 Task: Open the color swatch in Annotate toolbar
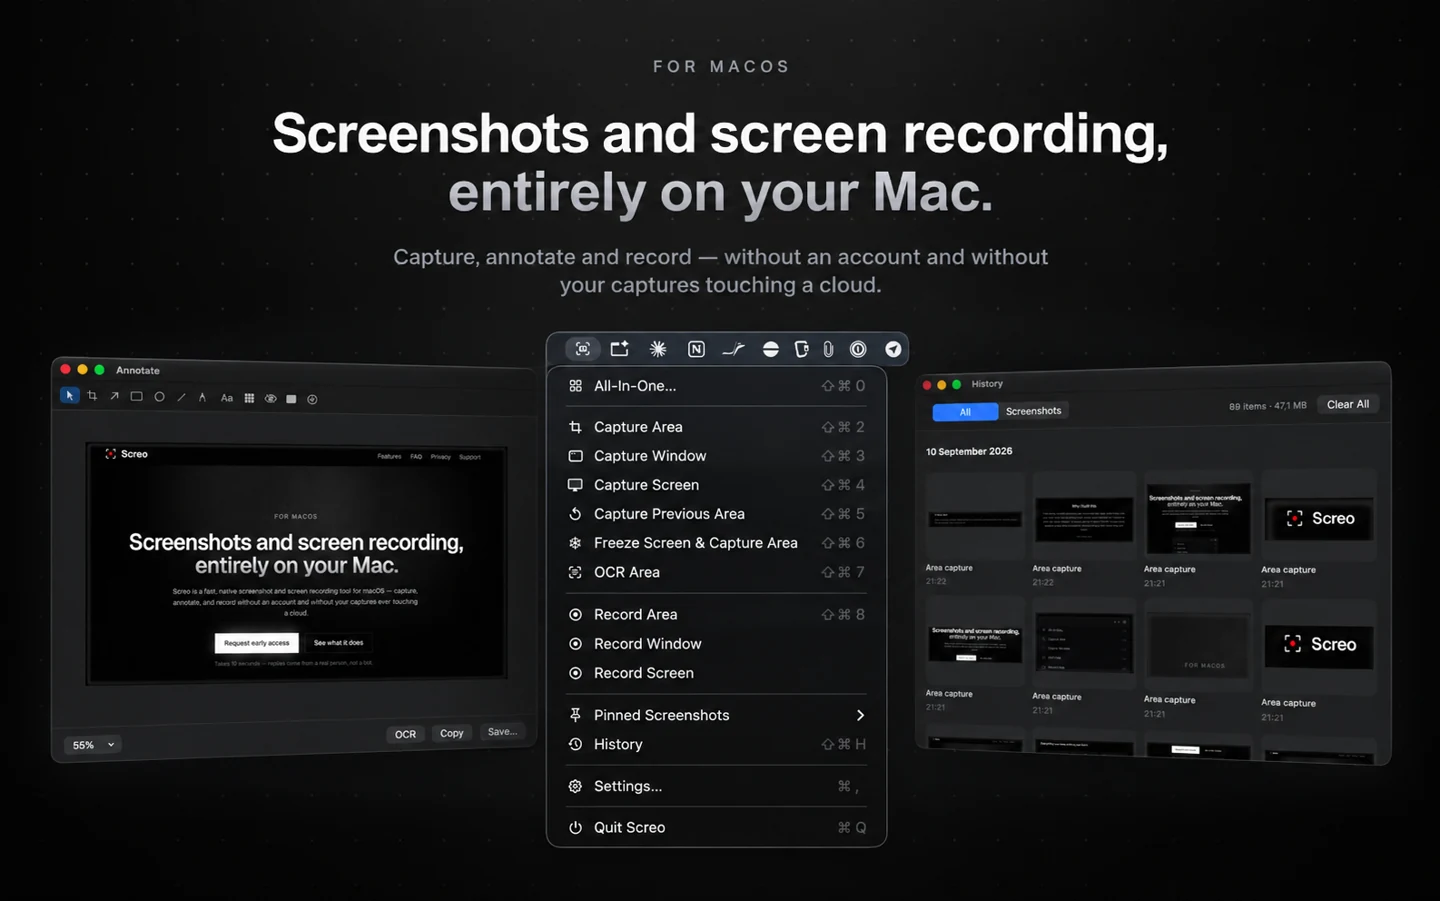click(x=291, y=399)
